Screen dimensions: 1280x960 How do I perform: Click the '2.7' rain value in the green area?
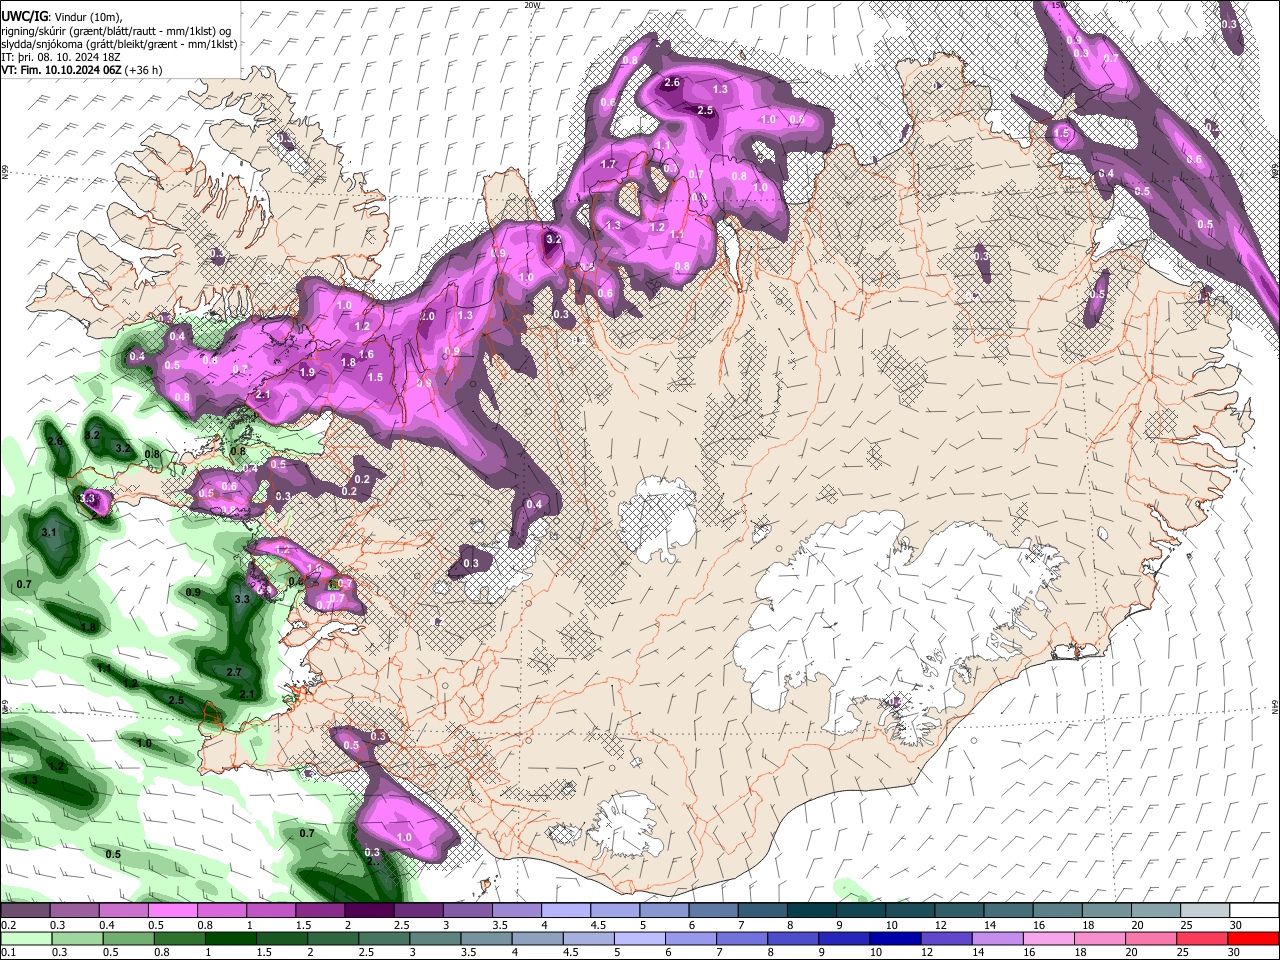234,673
